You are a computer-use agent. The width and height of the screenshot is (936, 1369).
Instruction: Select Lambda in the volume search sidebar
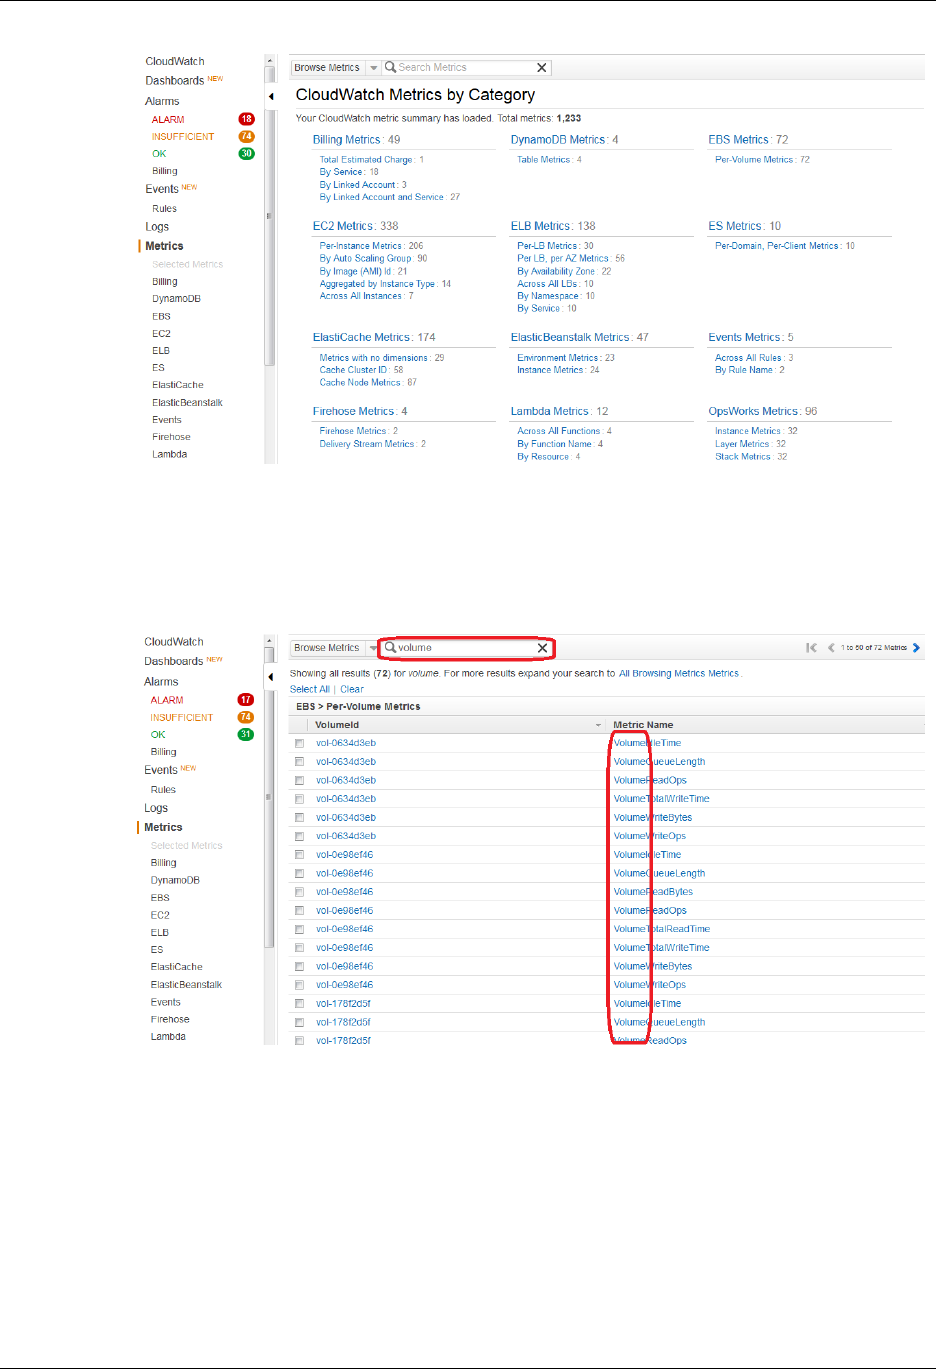(x=168, y=1037)
